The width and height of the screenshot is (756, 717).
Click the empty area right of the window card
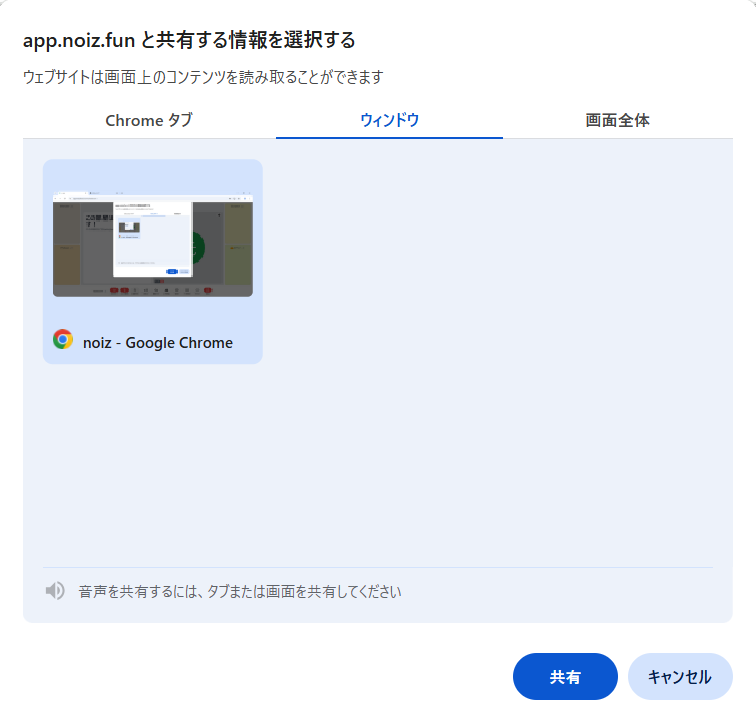pyautogui.click(x=490, y=300)
